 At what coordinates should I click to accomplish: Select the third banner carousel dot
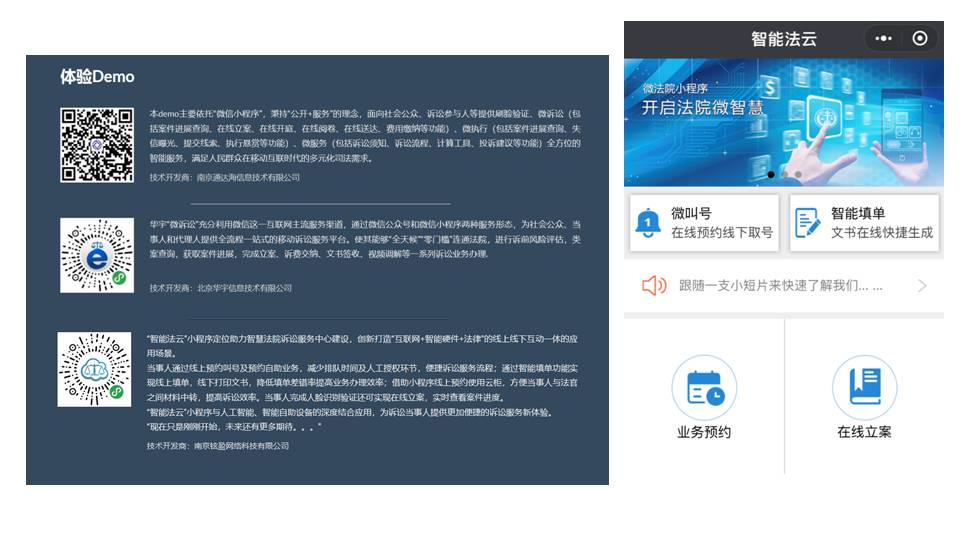pyautogui.click(x=797, y=175)
